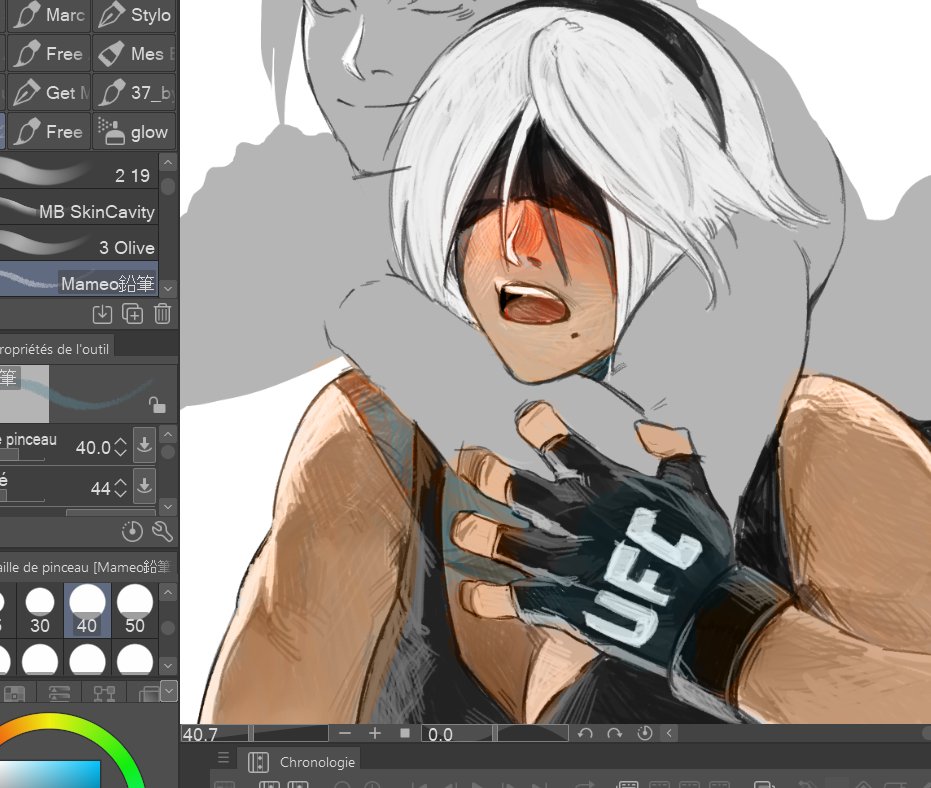931x788 pixels.
Task: Toggle the tool property lock
Action: [x=157, y=406]
